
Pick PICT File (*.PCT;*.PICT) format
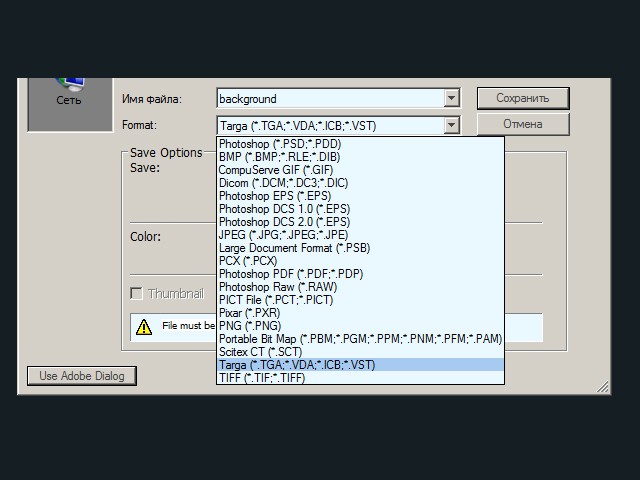[360, 300]
